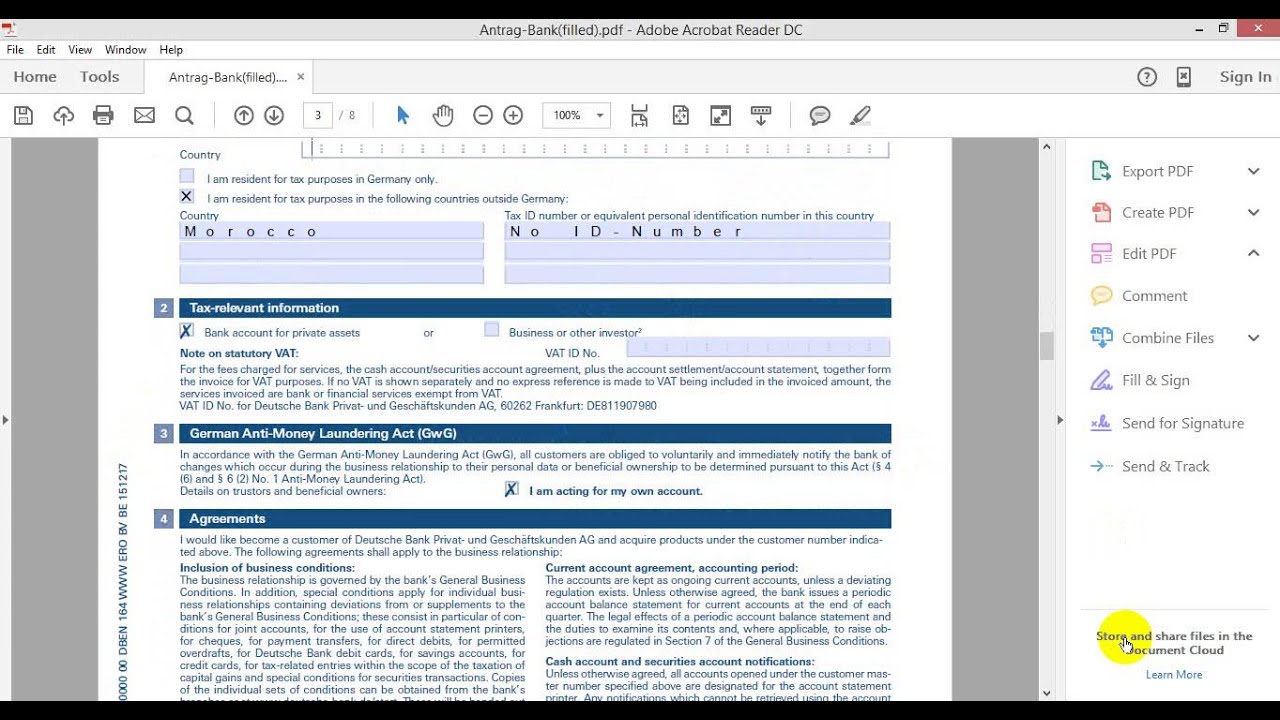
Task: Open the View menu
Action: coord(80,50)
